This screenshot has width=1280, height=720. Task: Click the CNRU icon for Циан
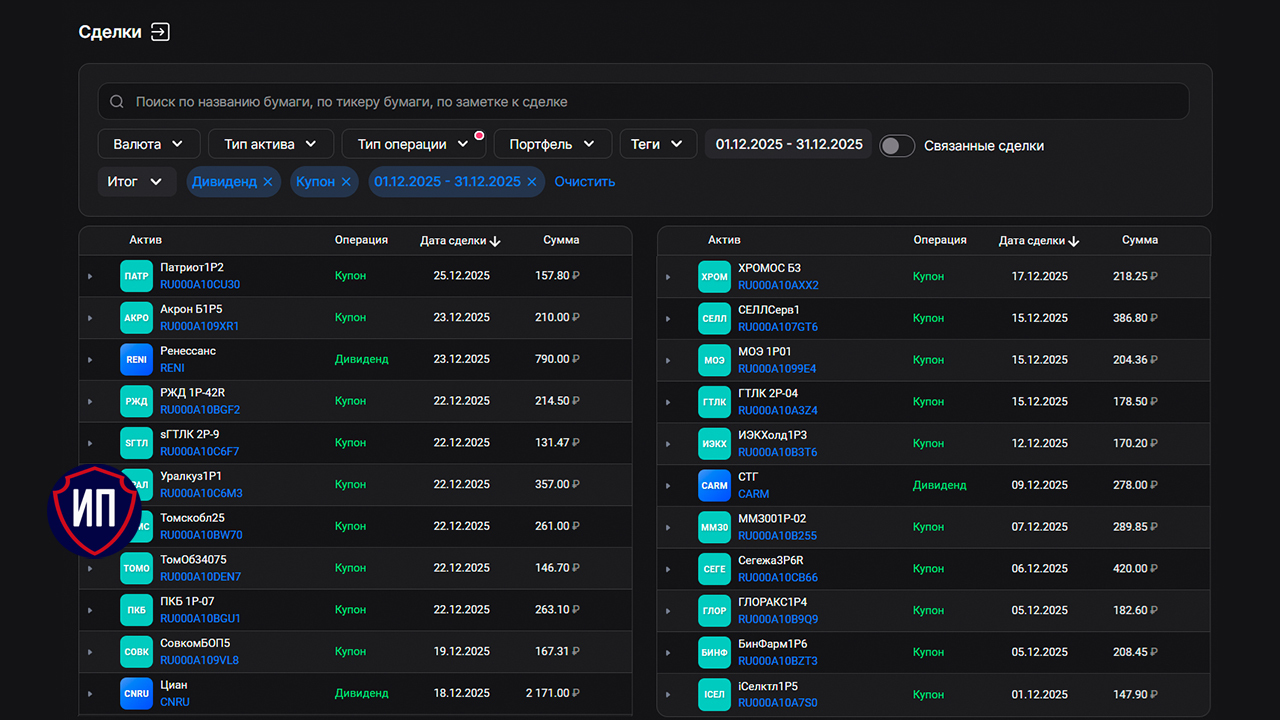pos(136,694)
